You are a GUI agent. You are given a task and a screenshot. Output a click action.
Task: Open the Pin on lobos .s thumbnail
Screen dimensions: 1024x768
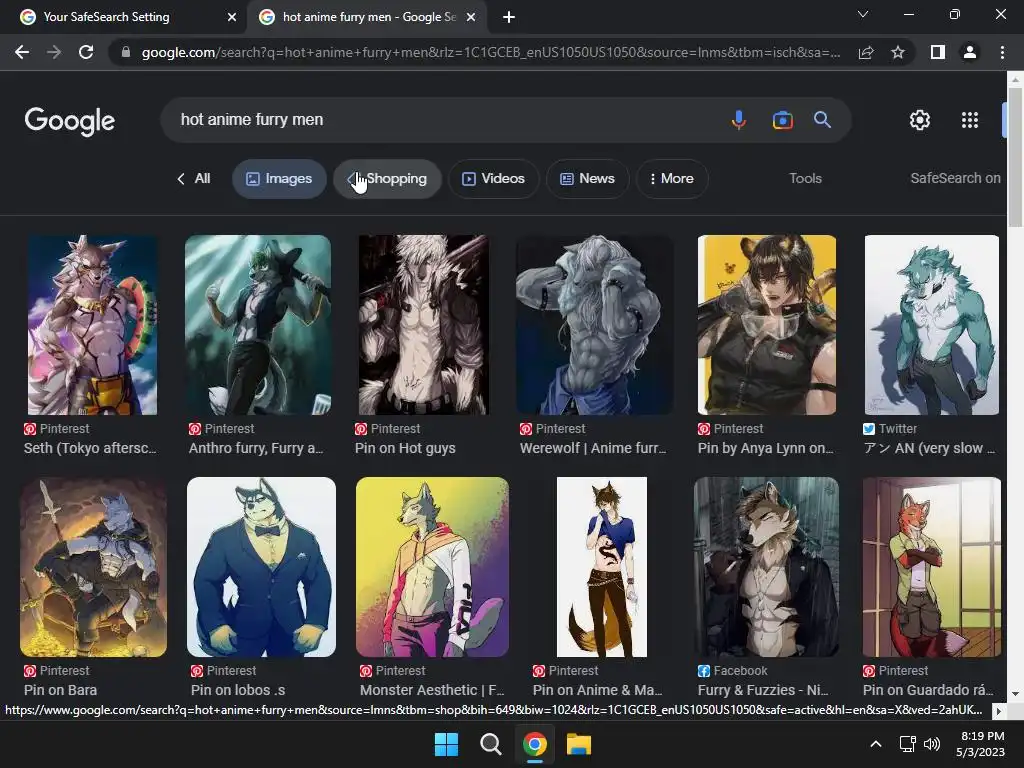tap(261, 567)
